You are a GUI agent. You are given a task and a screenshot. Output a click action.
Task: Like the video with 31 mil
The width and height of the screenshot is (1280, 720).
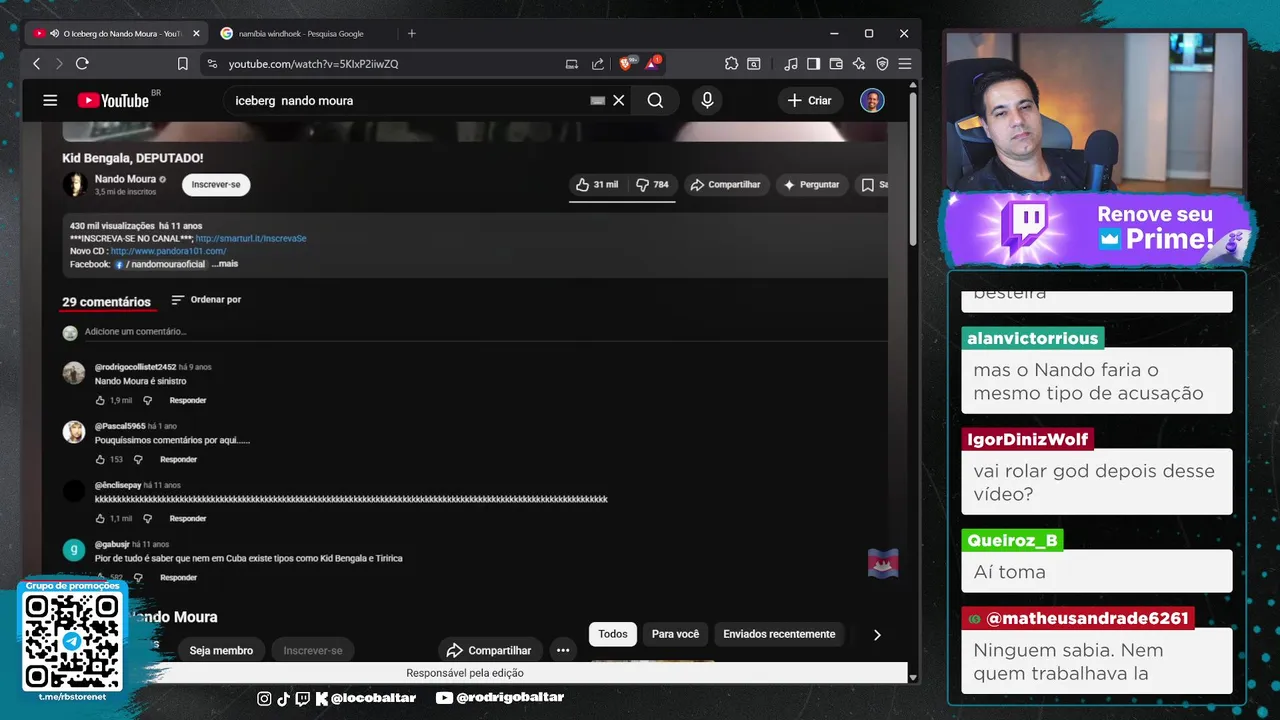coord(597,185)
